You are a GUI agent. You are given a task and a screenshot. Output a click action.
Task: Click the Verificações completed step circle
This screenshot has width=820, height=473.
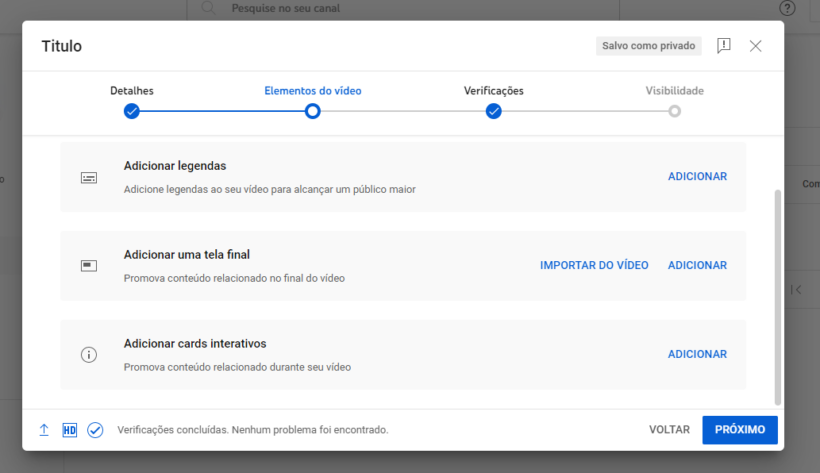[x=494, y=111]
